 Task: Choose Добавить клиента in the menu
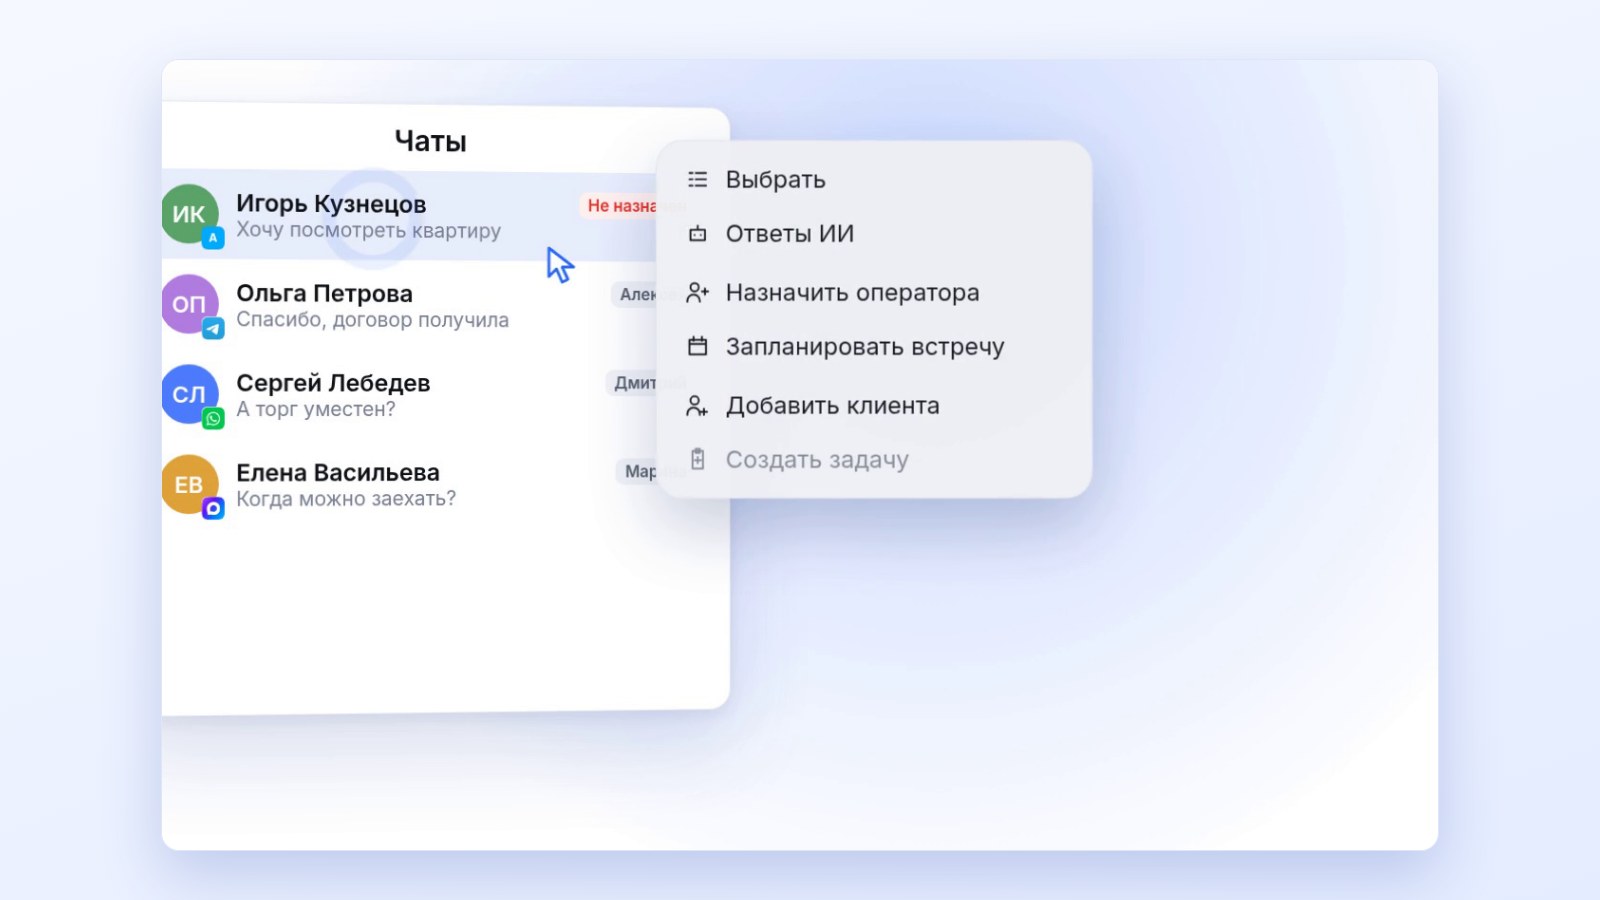[873, 405]
